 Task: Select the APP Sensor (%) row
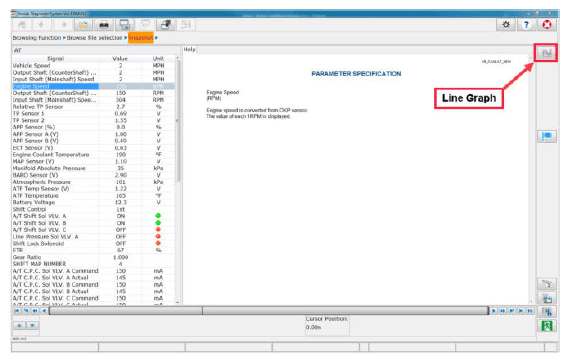click(x=94, y=127)
